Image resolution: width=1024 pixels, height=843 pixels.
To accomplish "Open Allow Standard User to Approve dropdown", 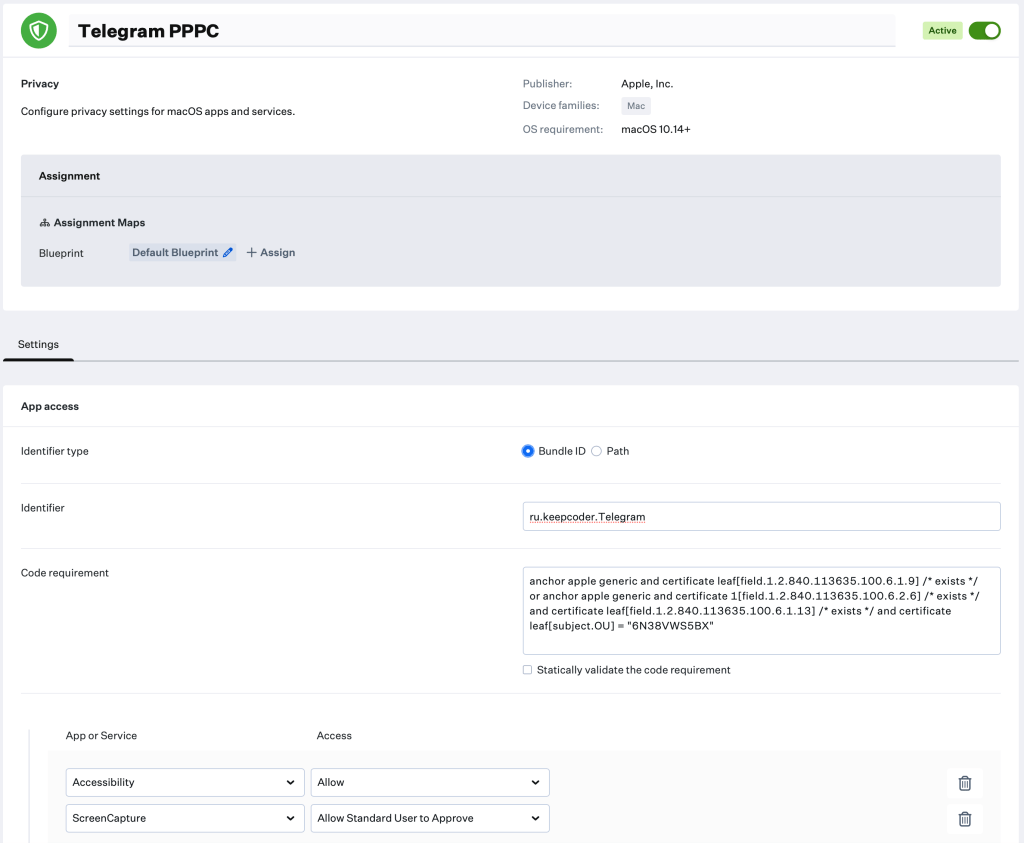I will pyautogui.click(x=429, y=818).
